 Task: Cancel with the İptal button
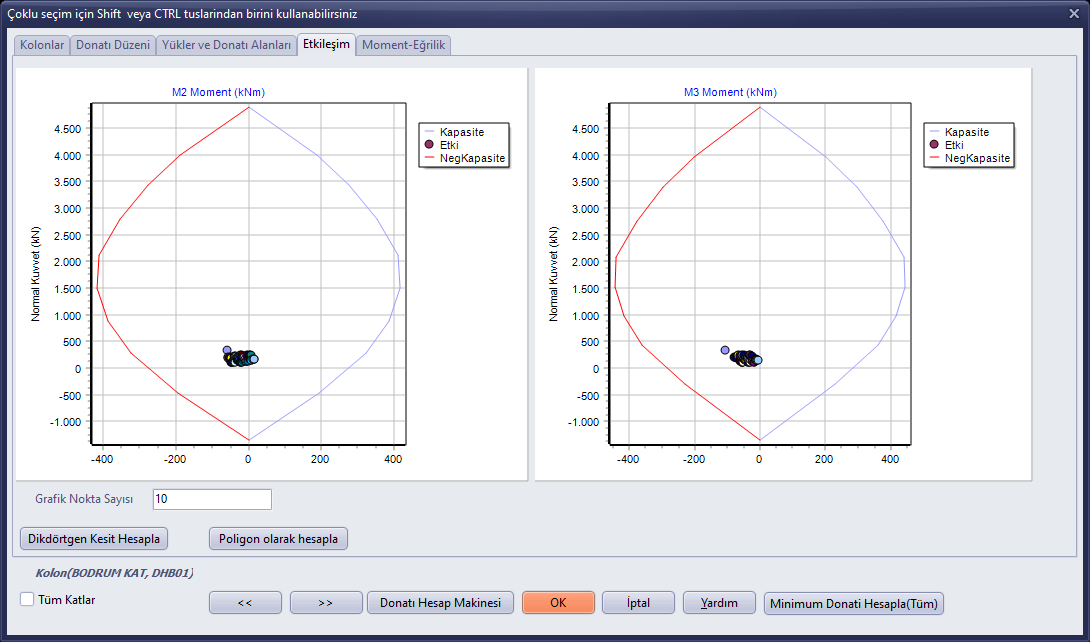[x=638, y=602]
